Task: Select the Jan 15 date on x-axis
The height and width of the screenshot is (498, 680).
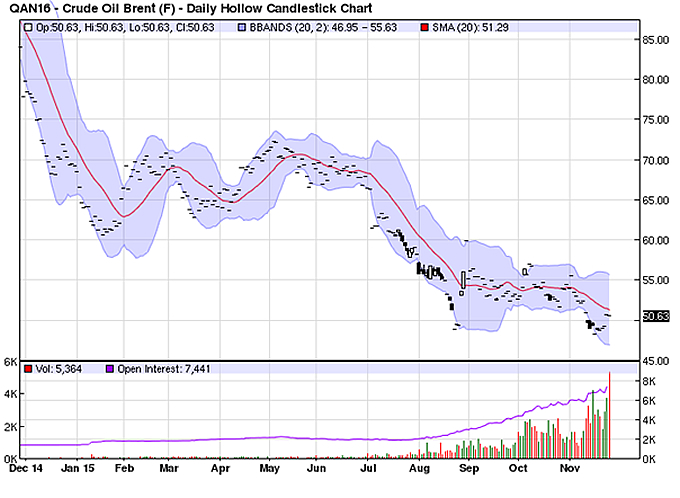Action: point(77,467)
